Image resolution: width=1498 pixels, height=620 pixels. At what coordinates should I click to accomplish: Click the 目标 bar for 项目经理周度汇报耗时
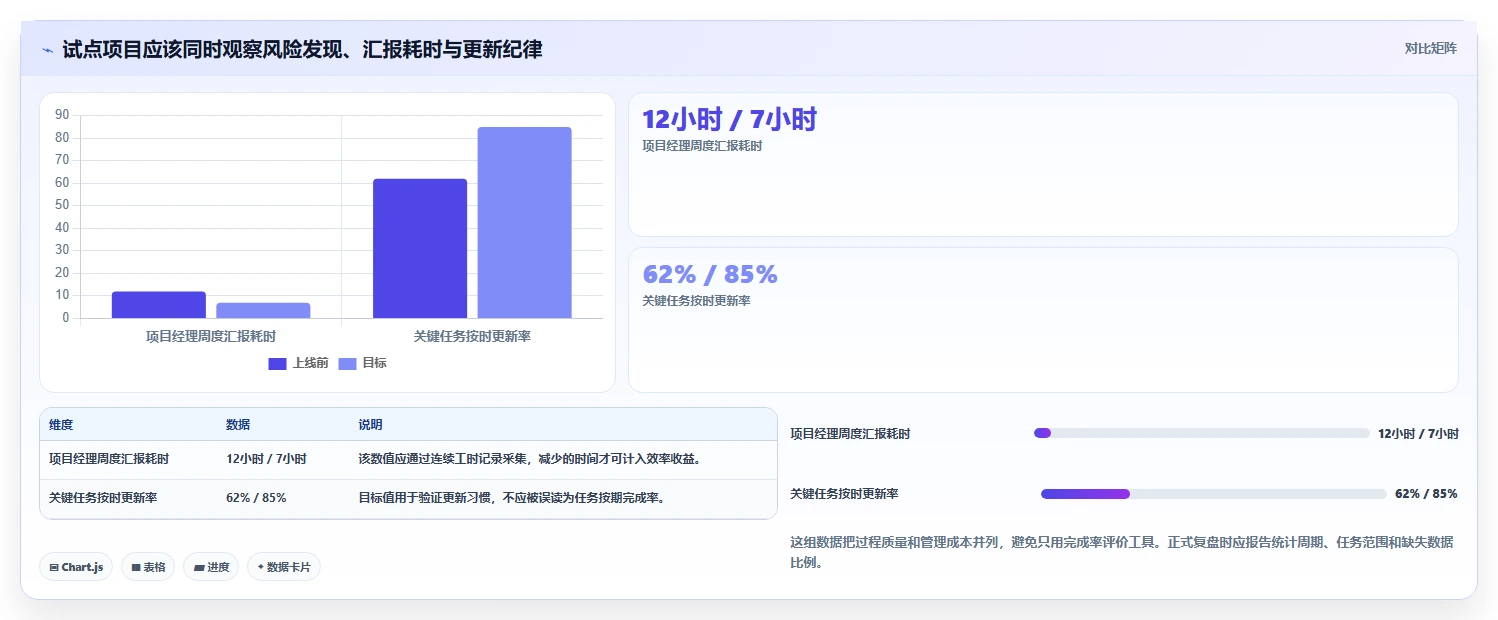click(x=263, y=310)
